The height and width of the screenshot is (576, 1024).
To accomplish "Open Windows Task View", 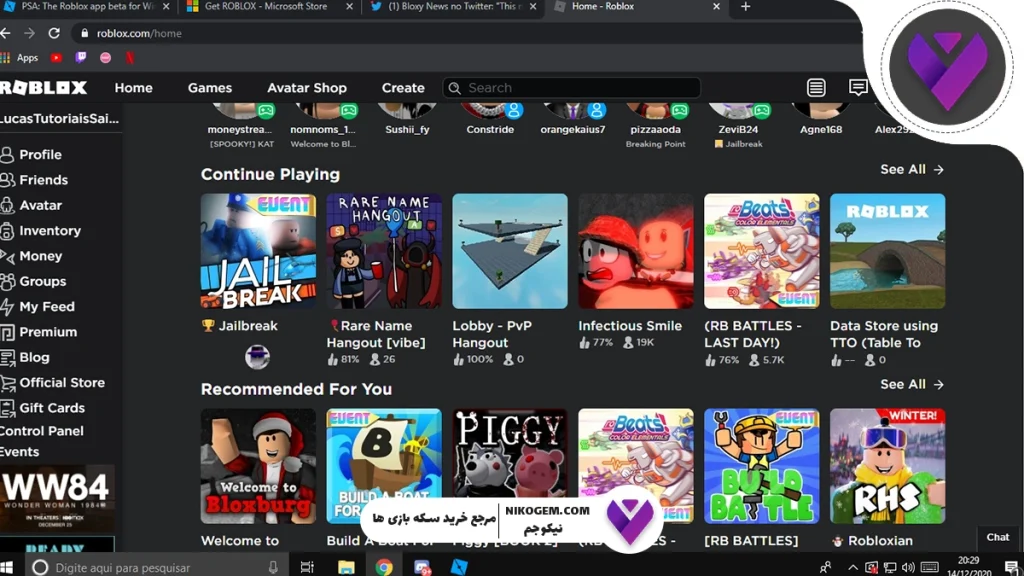I will [x=307, y=567].
